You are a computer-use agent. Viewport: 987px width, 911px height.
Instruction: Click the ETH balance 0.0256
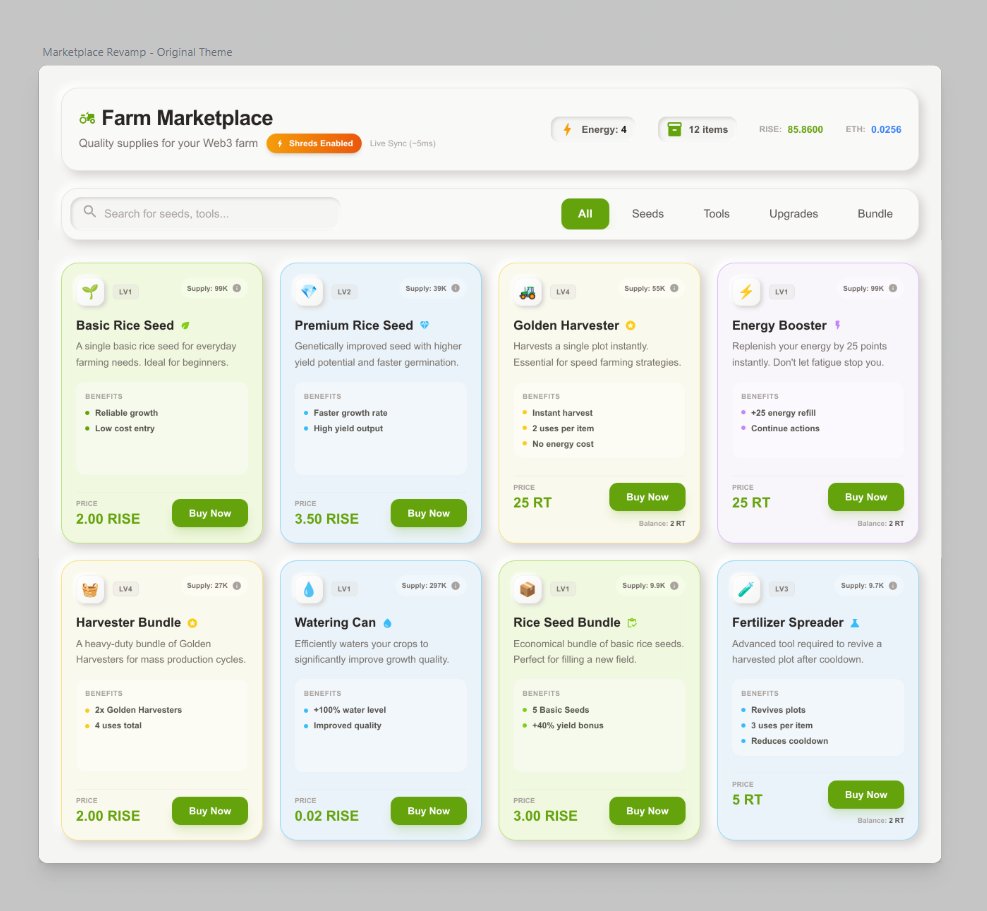(x=886, y=130)
